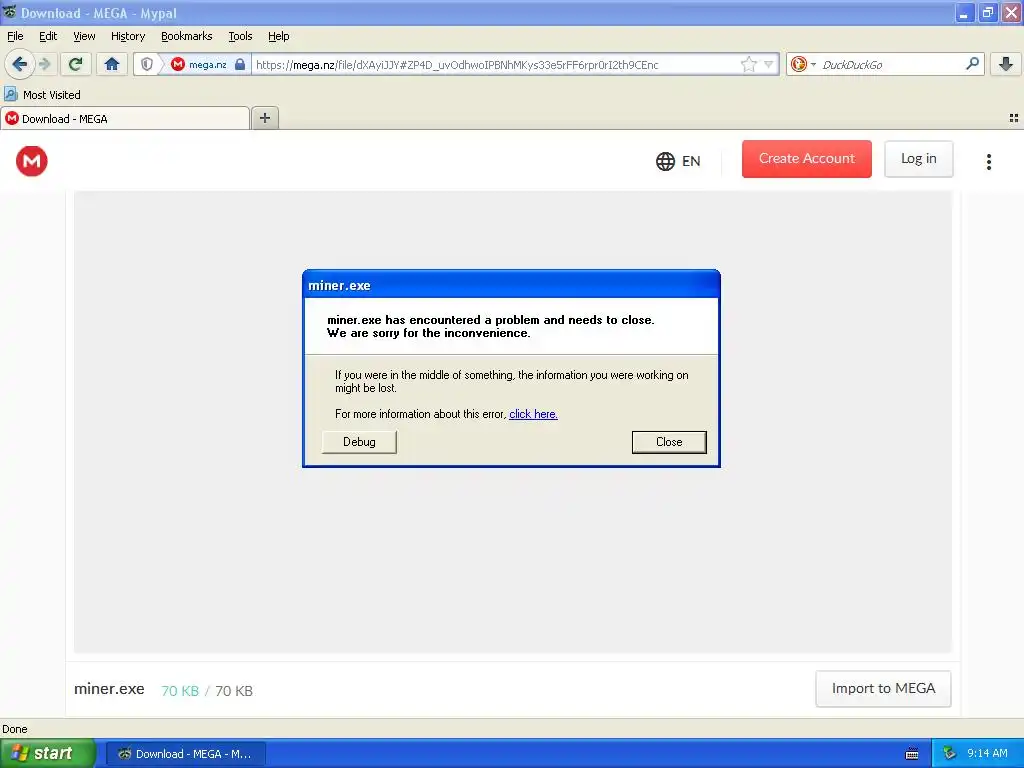Select the Download - MEGA taskbar item
This screenshot has height=768, width=1024.
pyautogui.click(x=185, y=754)
